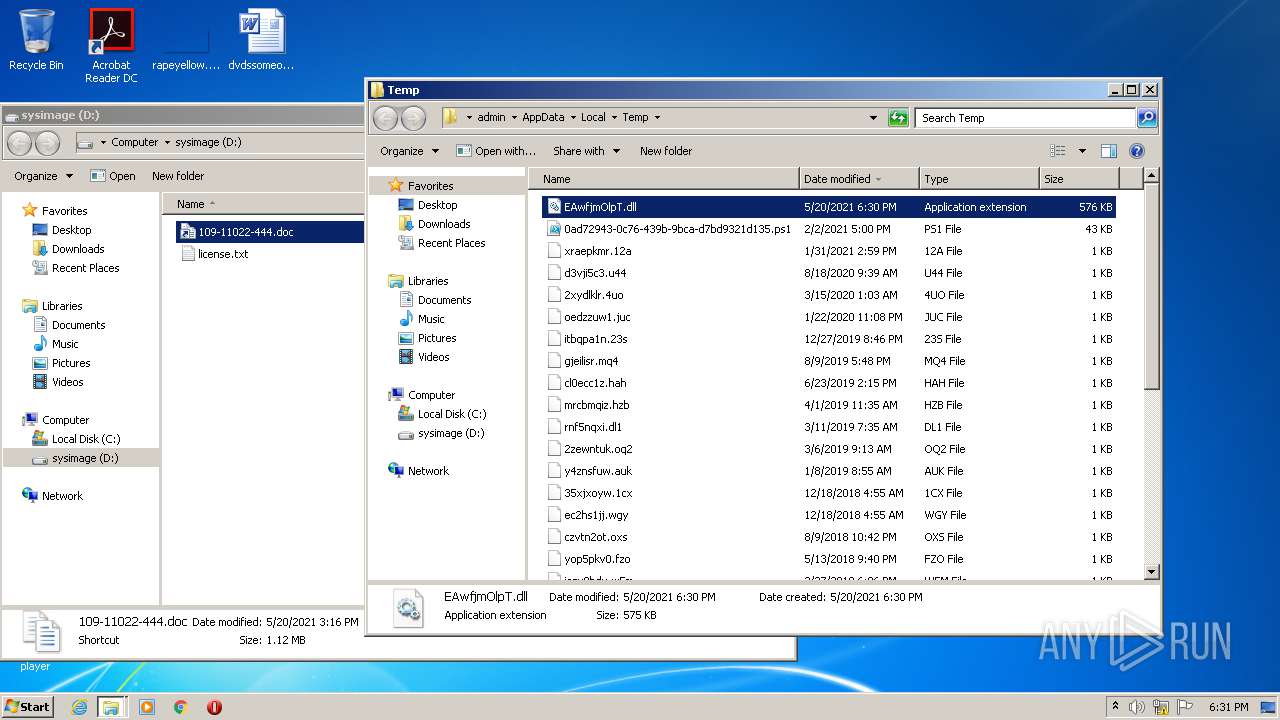Select 109-11022-444.doc shortcut in sysimage window
1280x720 pixels.
(245, 232)
